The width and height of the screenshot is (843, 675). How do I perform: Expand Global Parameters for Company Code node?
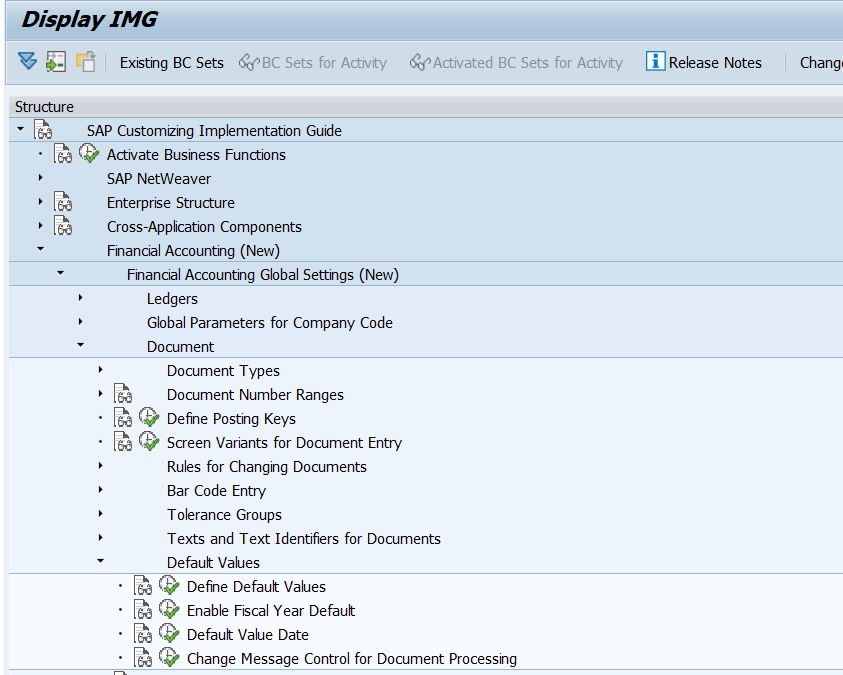click(x=81, y=321)
